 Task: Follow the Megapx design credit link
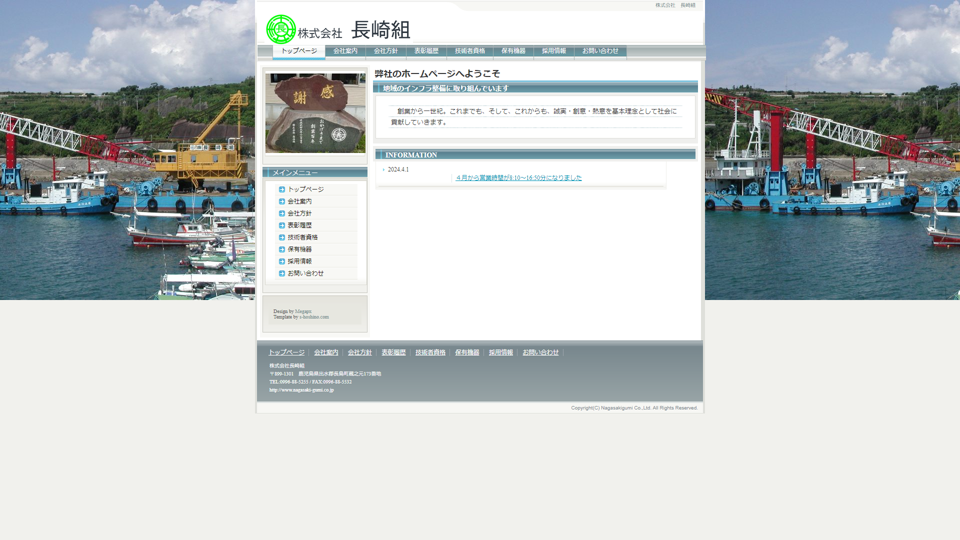303,311
